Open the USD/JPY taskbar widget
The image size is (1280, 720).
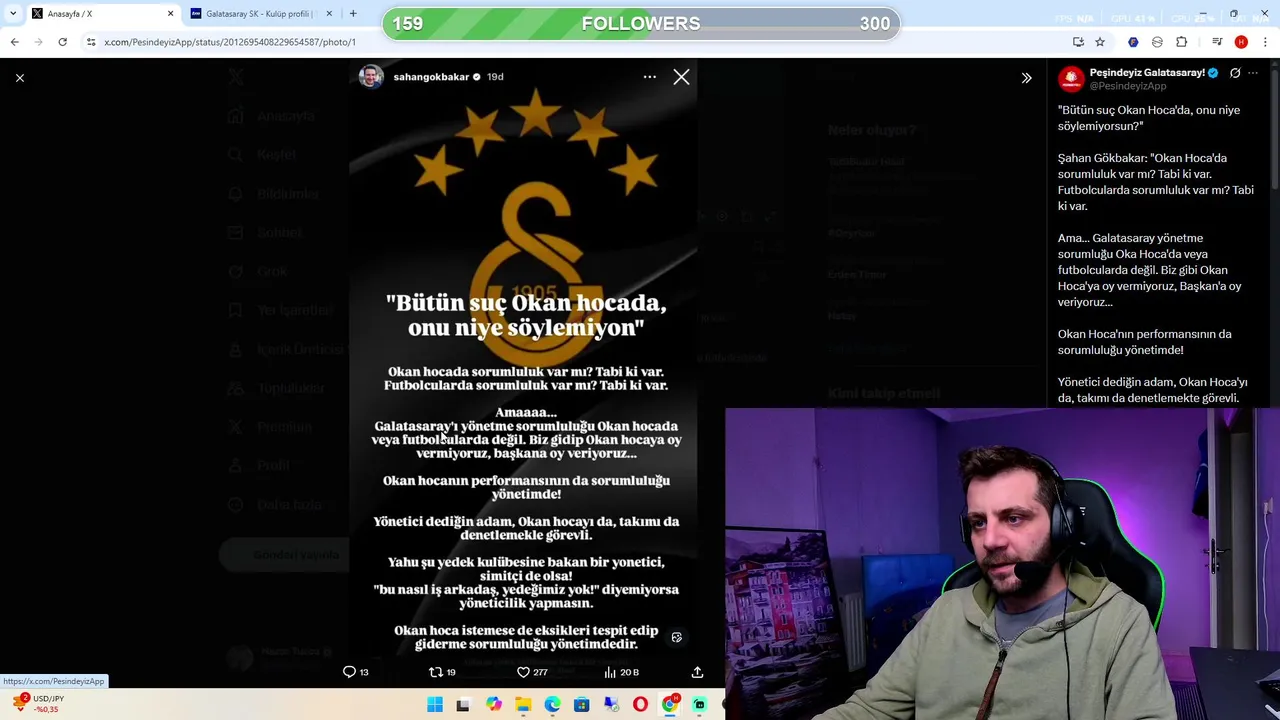pyautogui.click(x=40, y=704)
